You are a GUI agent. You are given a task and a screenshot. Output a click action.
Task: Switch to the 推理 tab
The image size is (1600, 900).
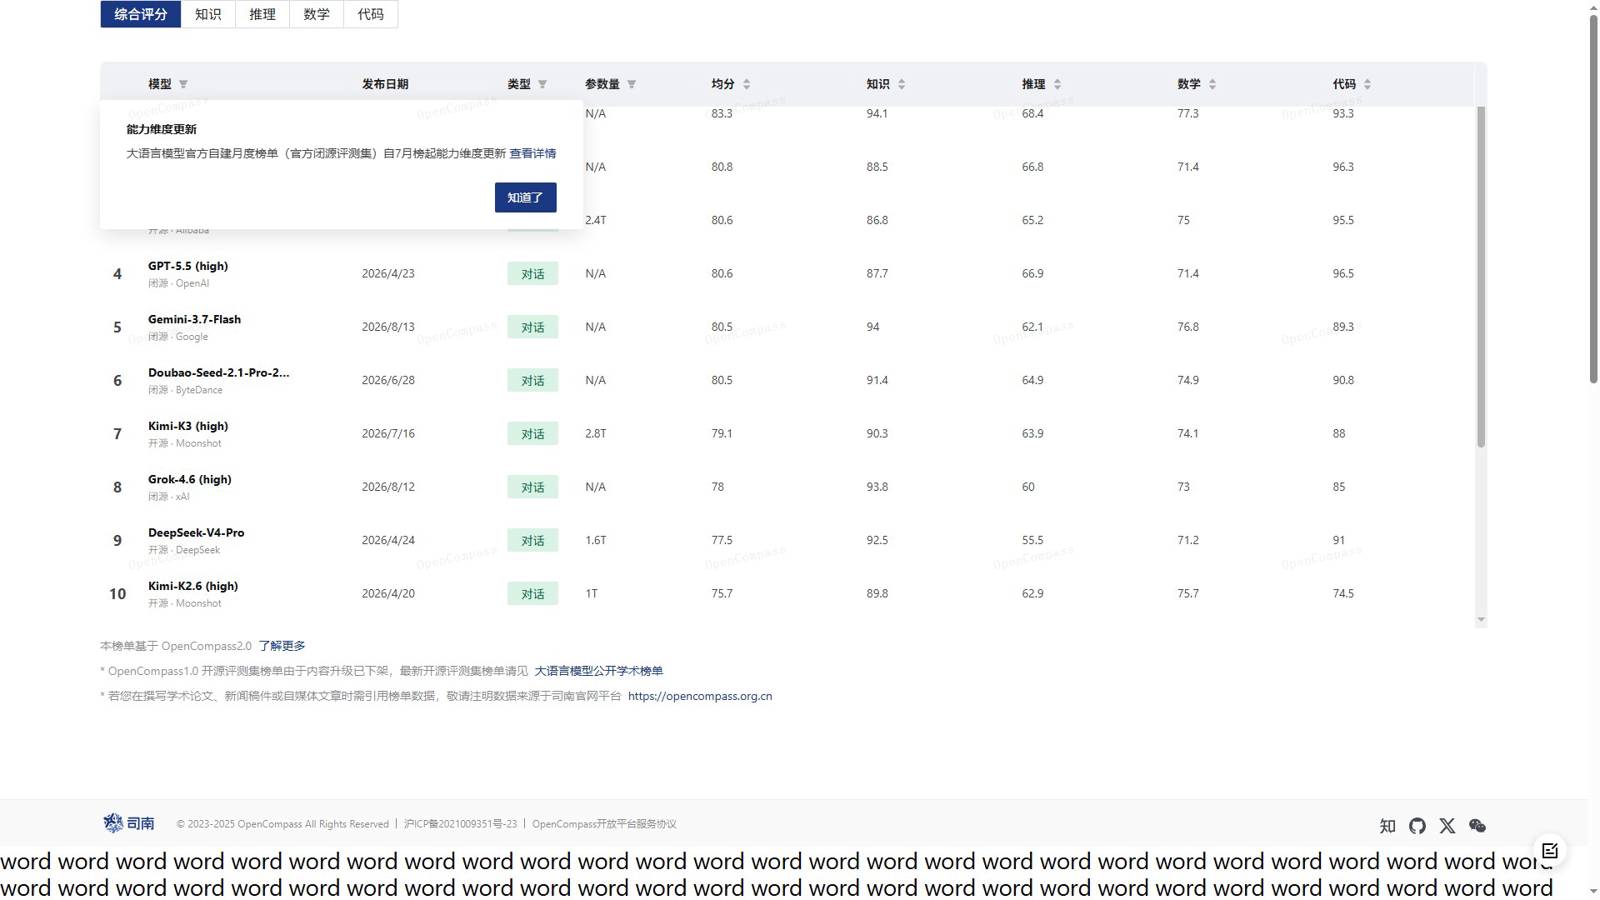coord(262,14)
